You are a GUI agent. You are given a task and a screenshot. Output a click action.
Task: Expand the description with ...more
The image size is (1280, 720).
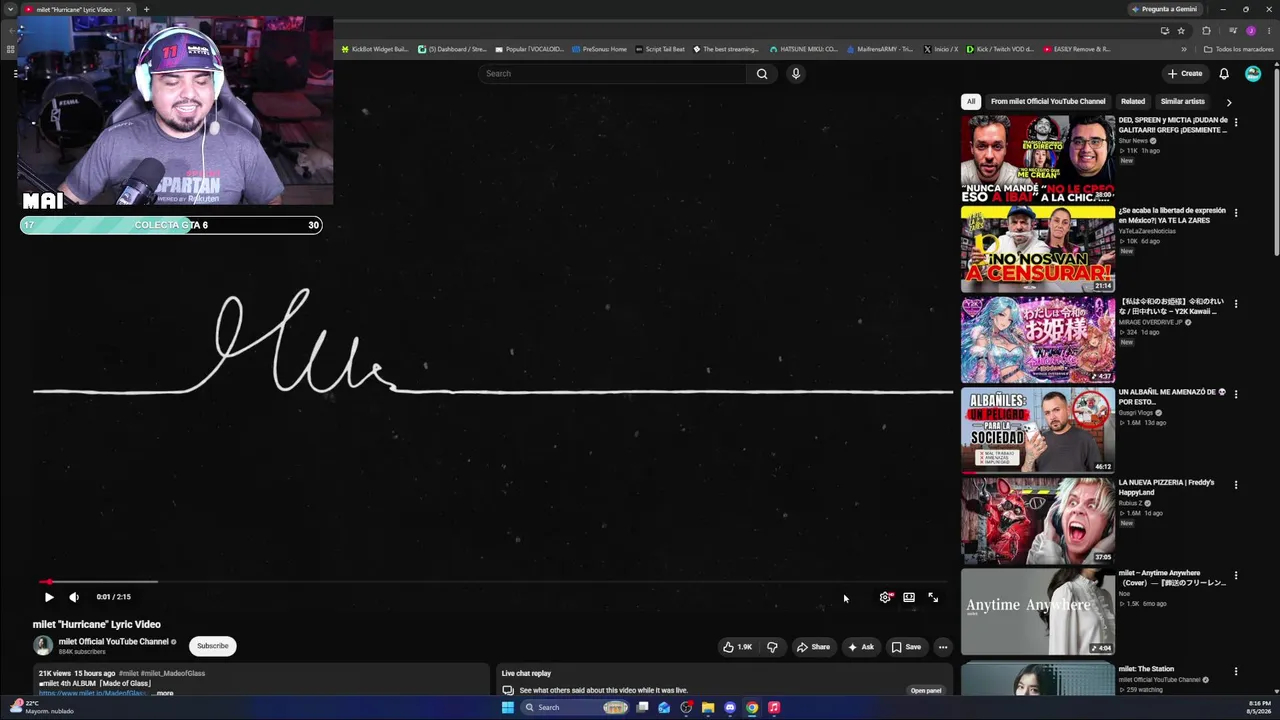click(x=163, y=693)
